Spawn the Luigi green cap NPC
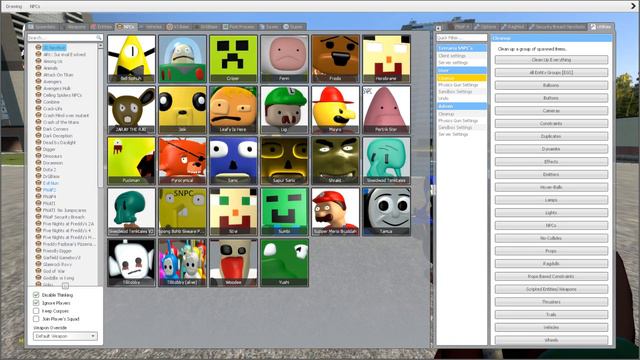 pyautogui.click(x=284, y=110)
